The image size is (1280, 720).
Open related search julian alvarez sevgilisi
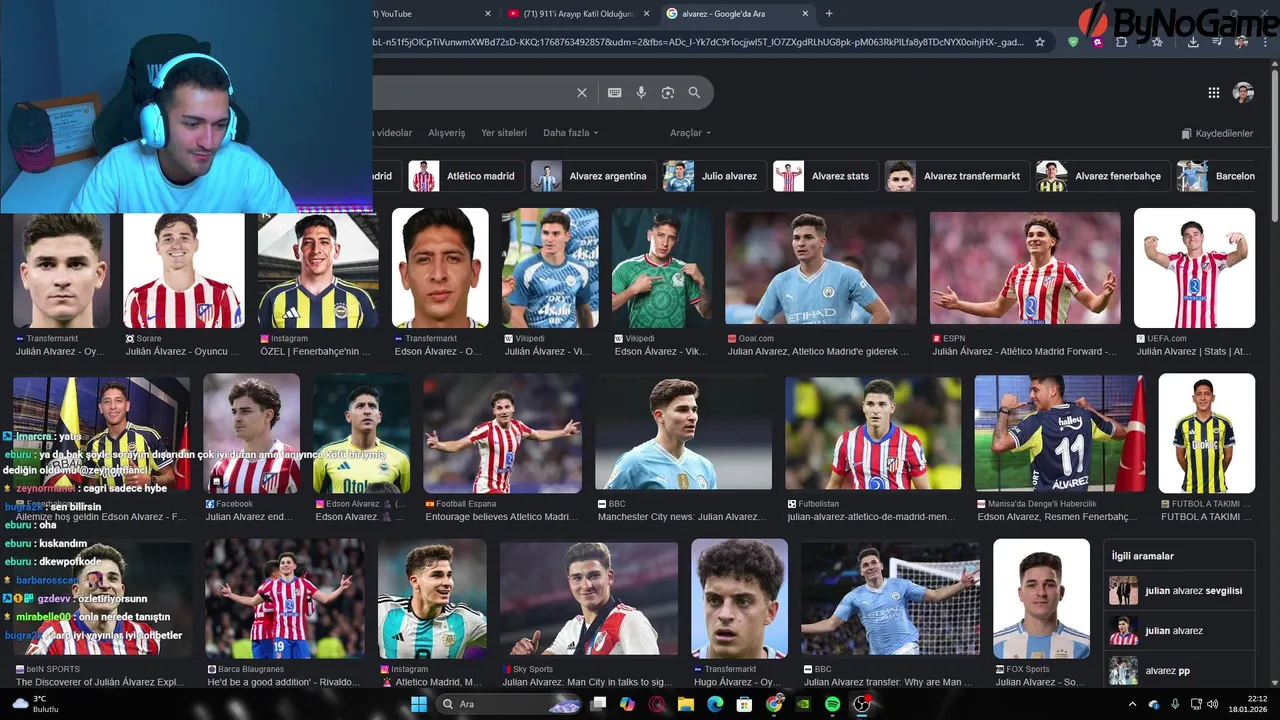coord(1179,591)
